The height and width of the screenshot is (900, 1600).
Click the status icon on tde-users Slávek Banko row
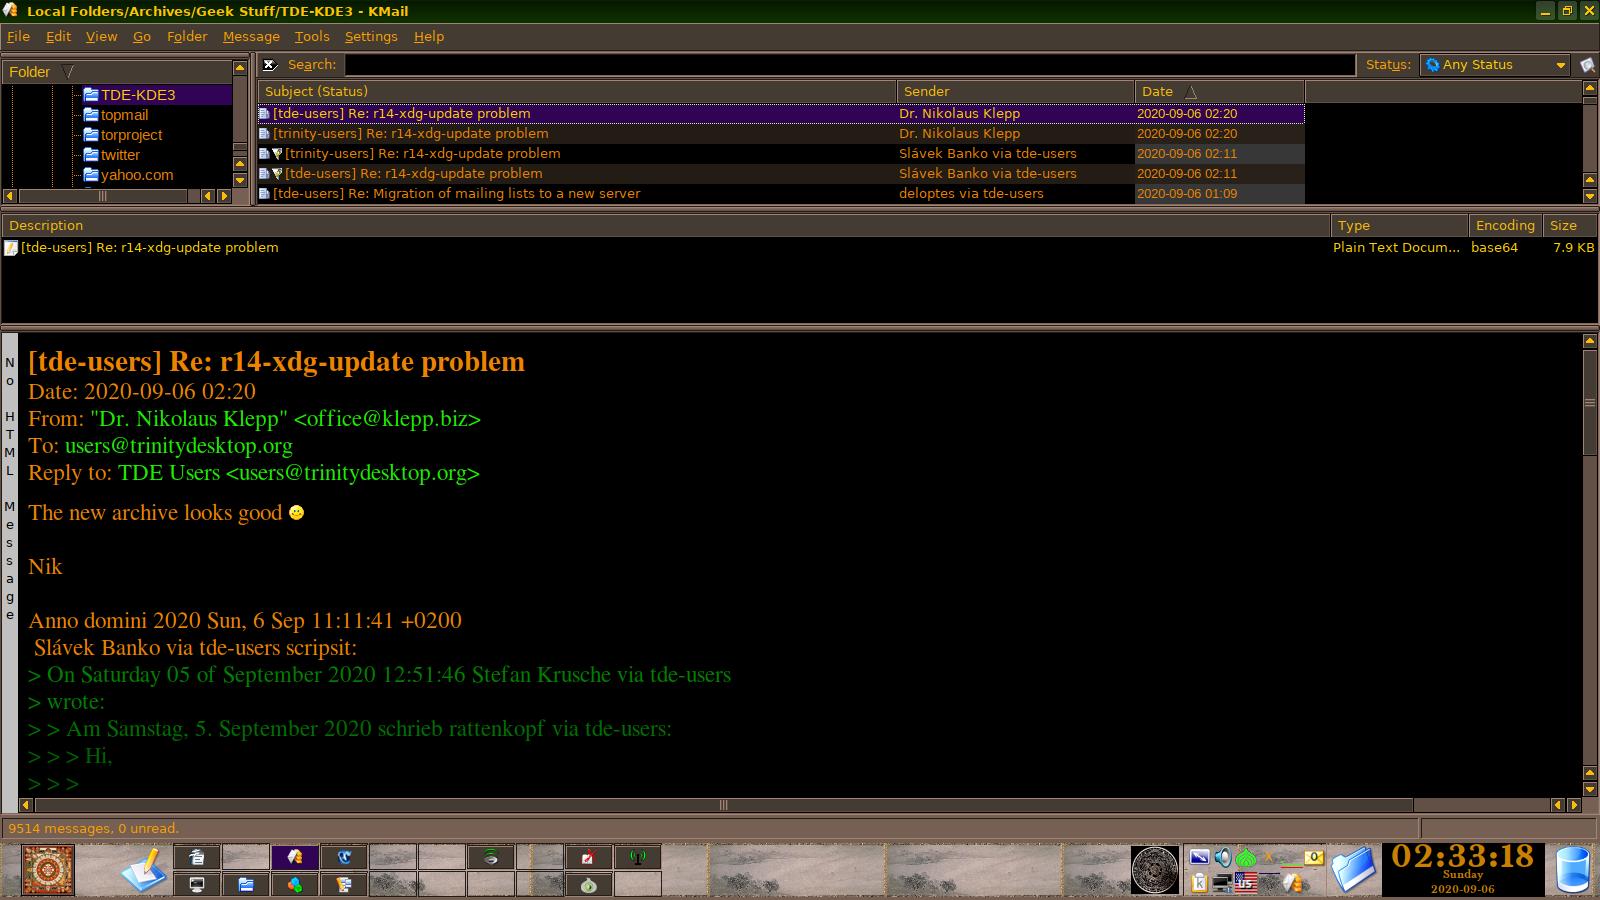278,174
